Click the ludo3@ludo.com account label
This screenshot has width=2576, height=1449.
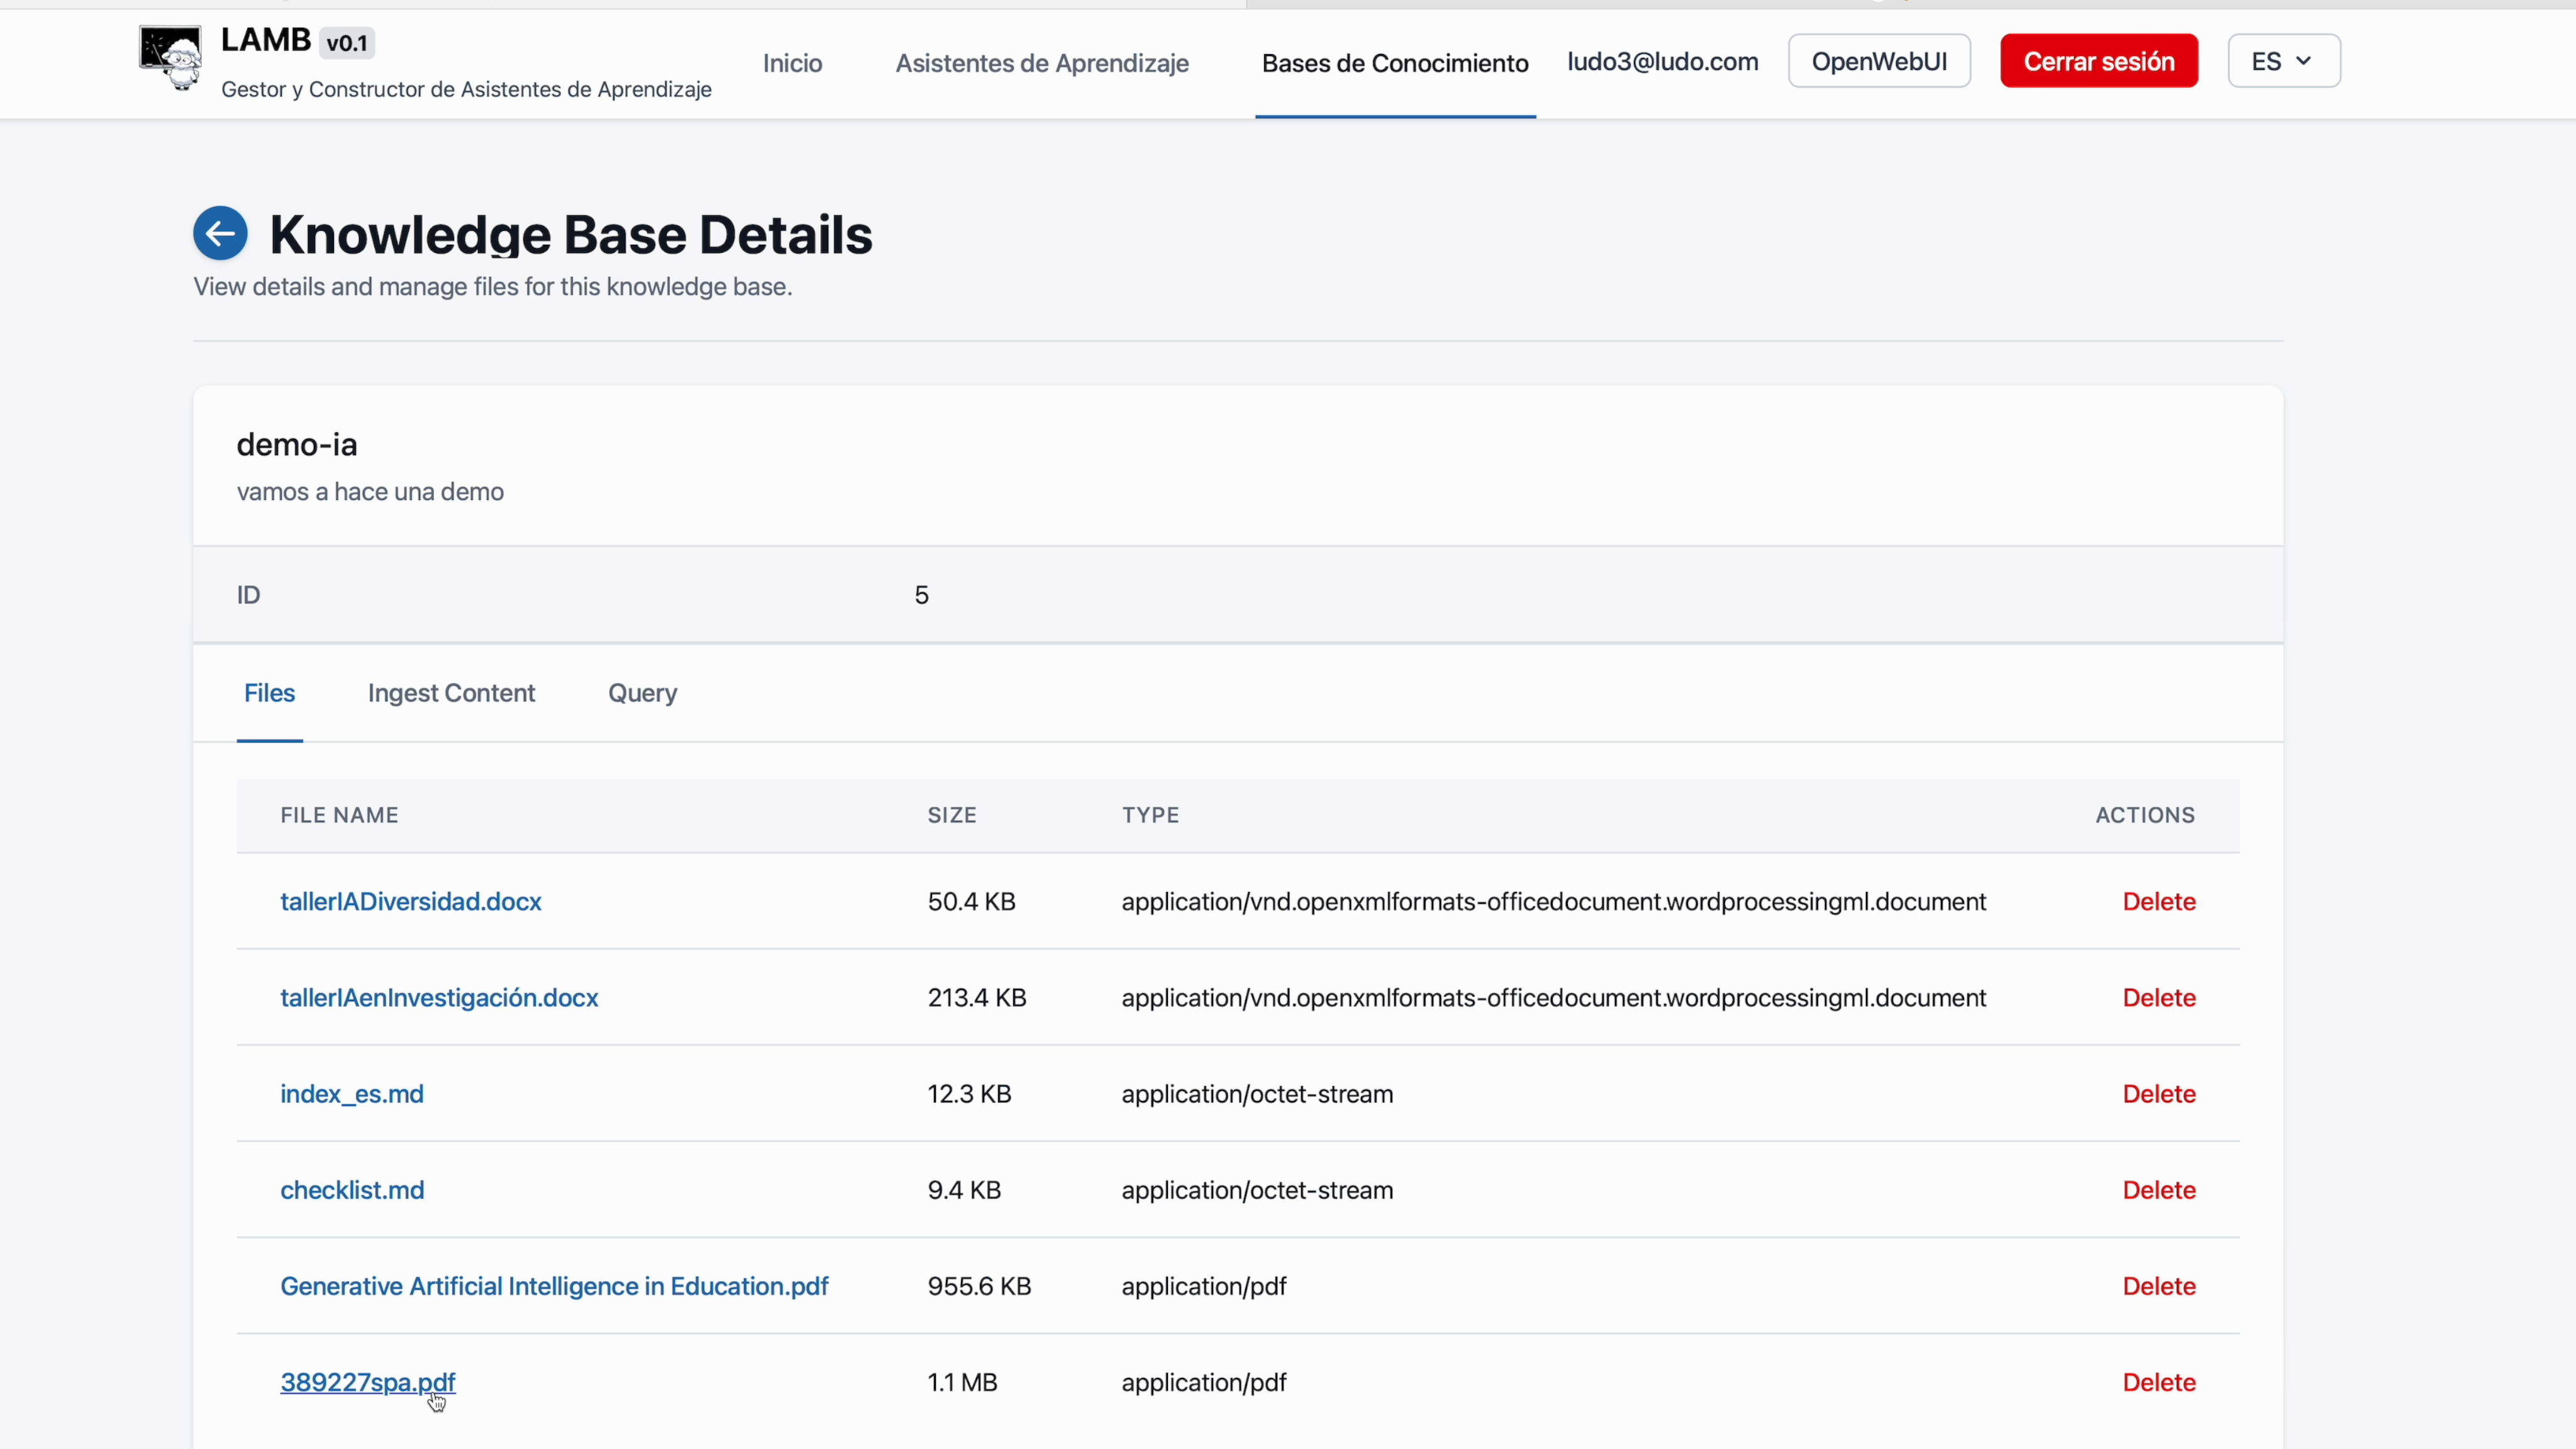click(1661, 62)
